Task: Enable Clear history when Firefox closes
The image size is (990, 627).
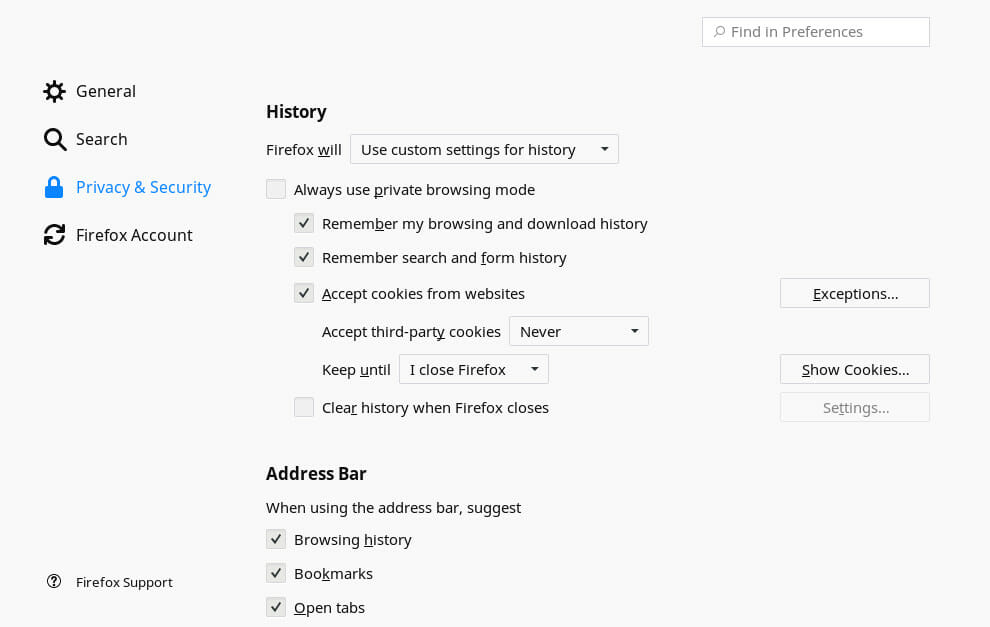Action: pyautogui.click(x=304, y=407)
